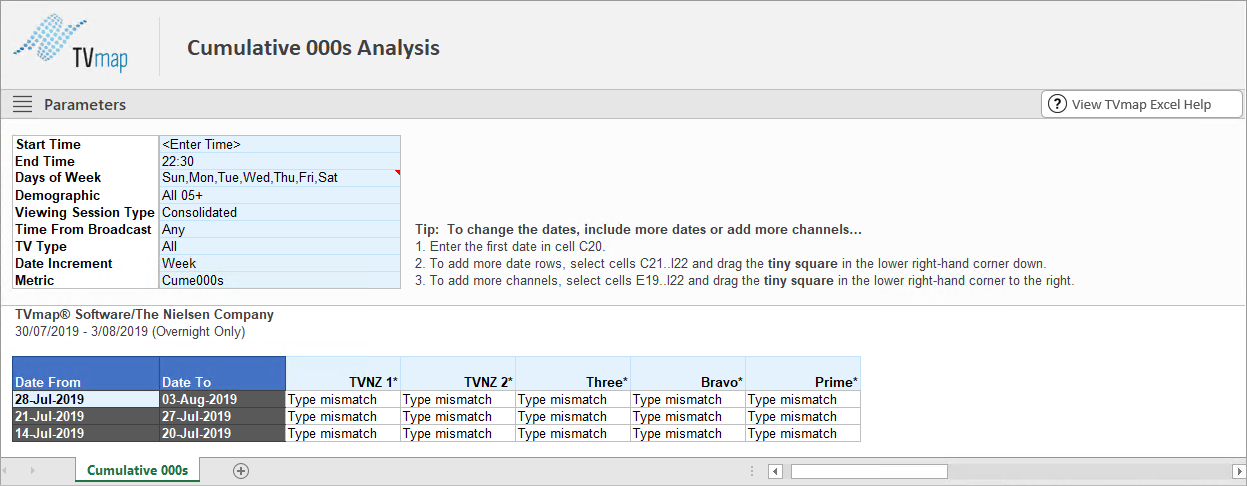
Task: Click Prime Type mismatch for 21-Jul-2019
Action: (803, 416)
